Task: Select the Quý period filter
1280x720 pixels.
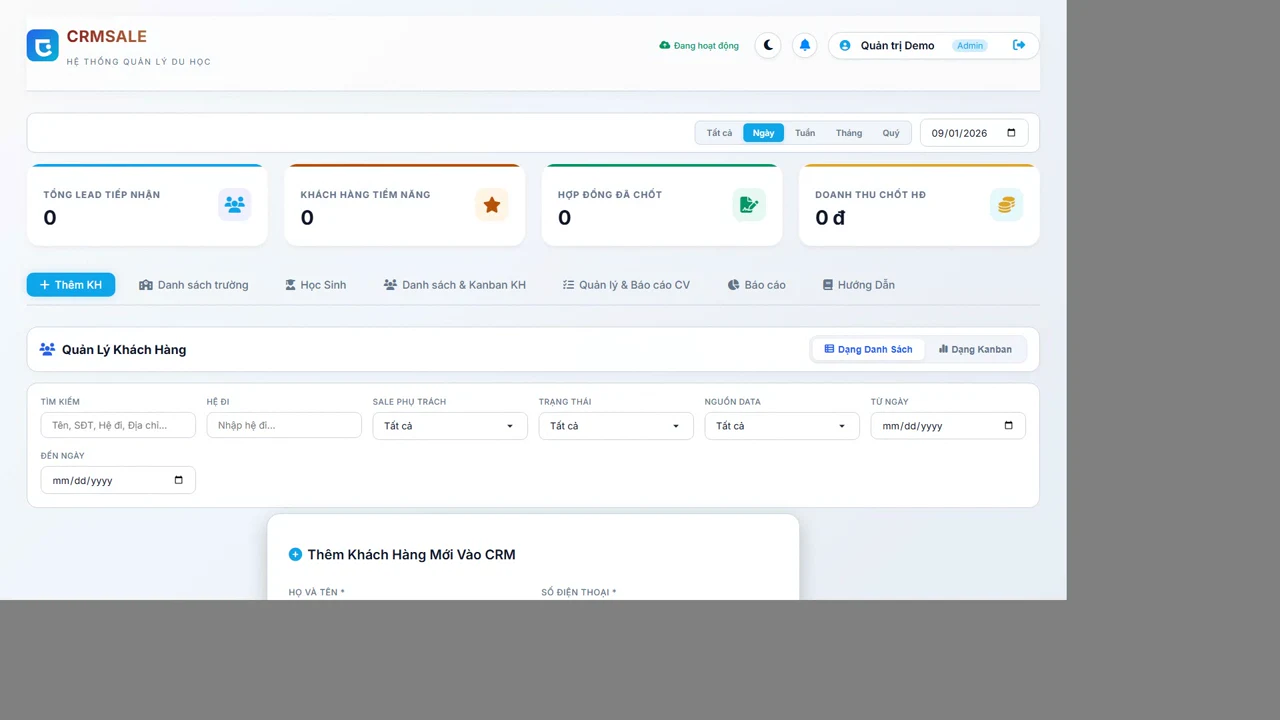Action: [x=891, y=133]
